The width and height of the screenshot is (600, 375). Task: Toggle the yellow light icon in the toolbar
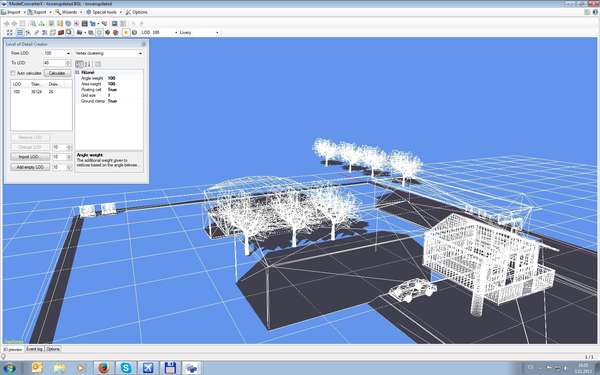[126, 33]
